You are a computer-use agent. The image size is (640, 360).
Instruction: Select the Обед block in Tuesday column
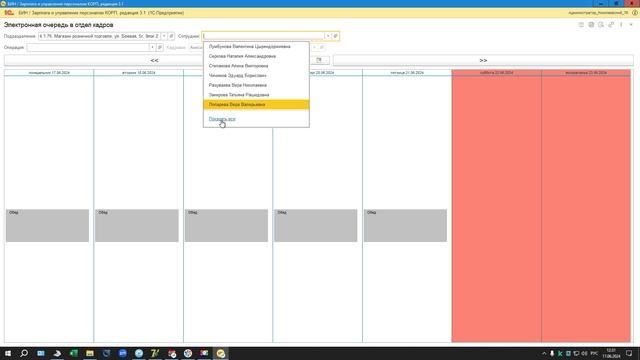[137, 225]
